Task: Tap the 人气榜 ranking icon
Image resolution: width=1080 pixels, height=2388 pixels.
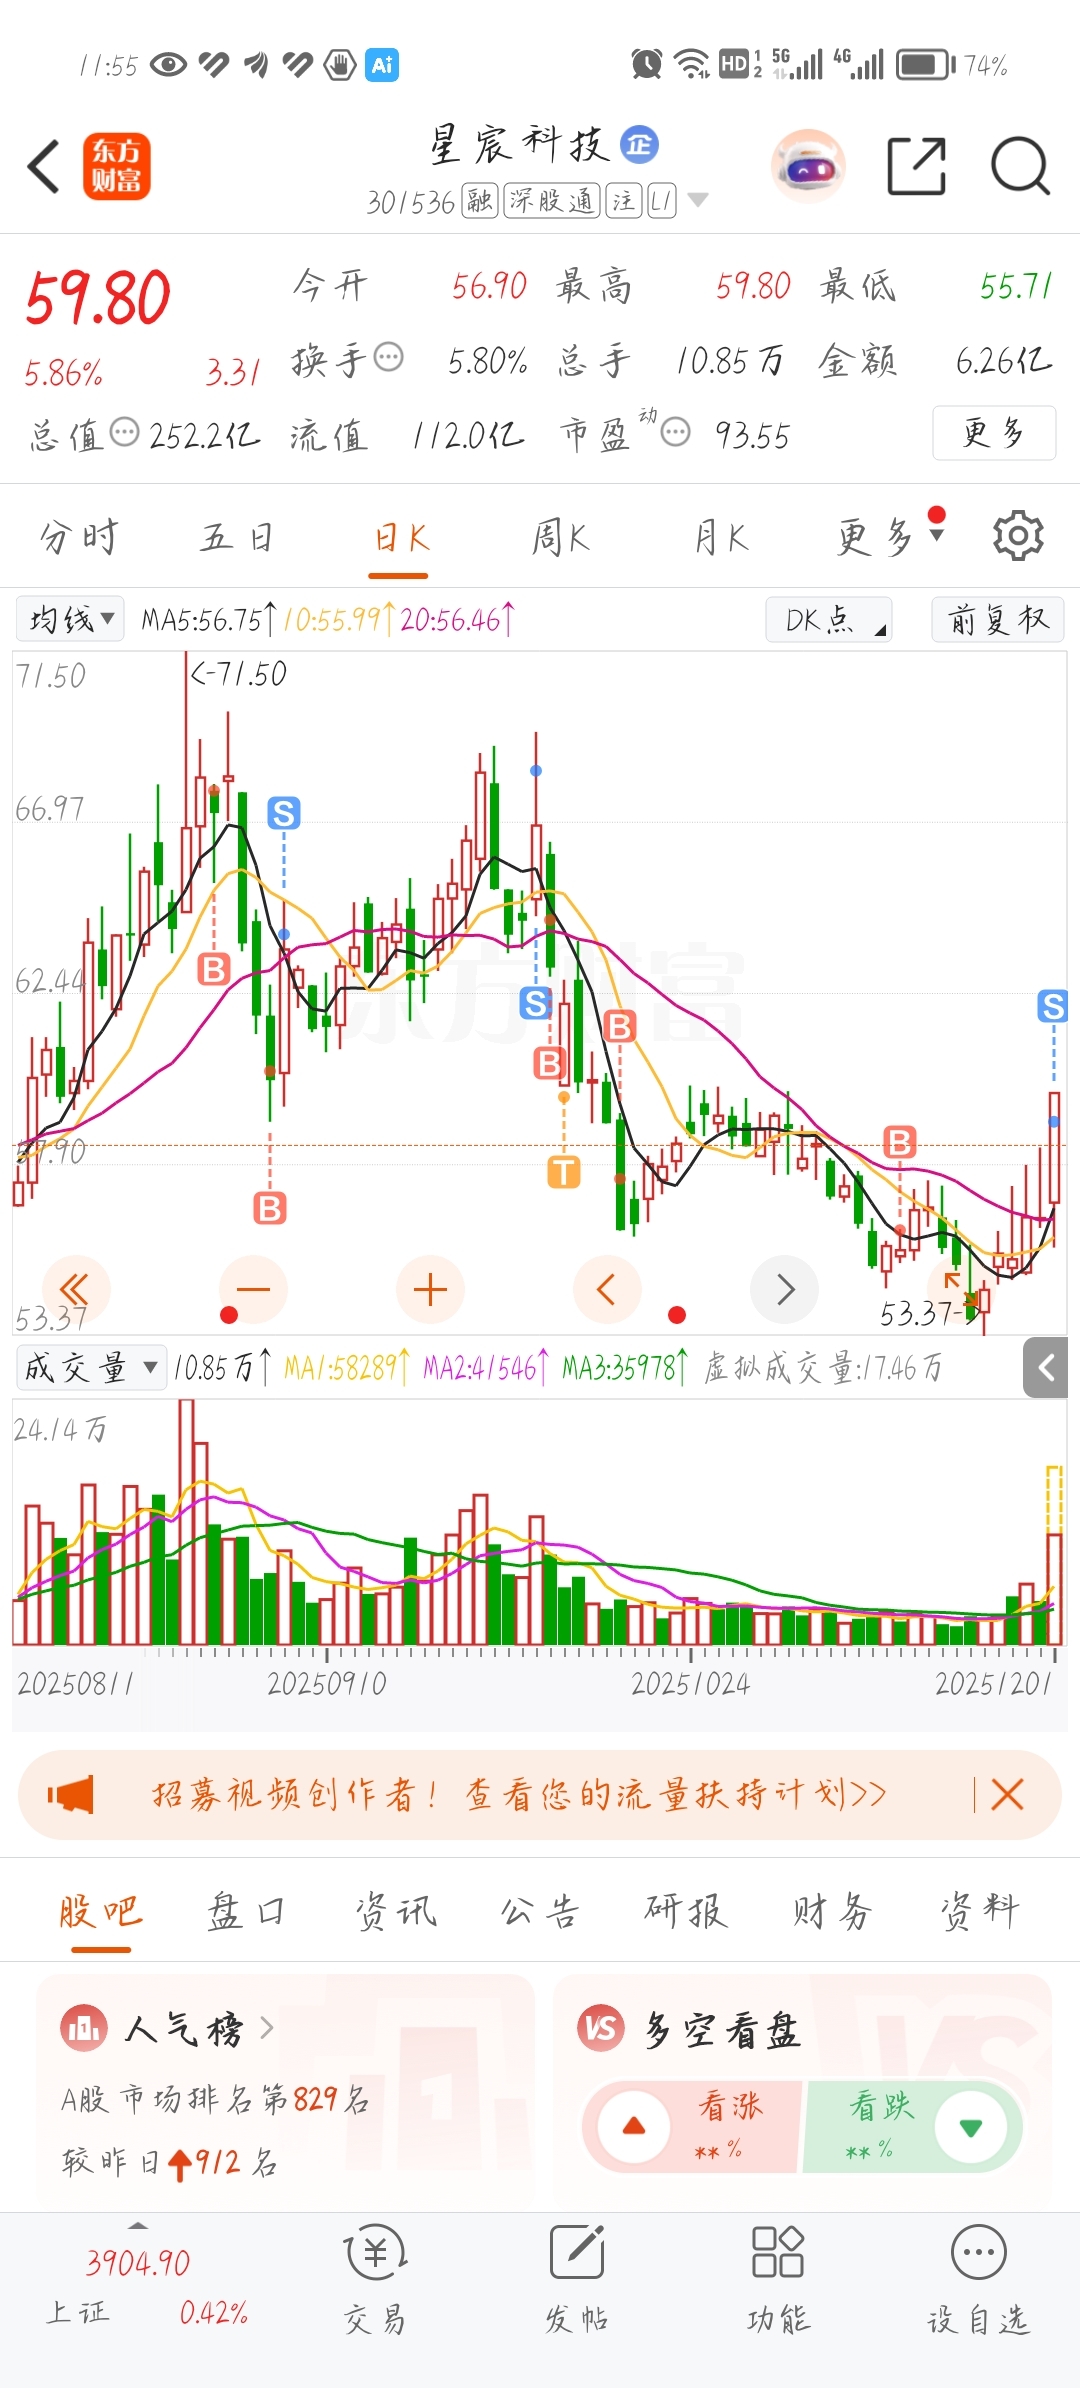Action: pyautogui.click(x=84, y=2028)
